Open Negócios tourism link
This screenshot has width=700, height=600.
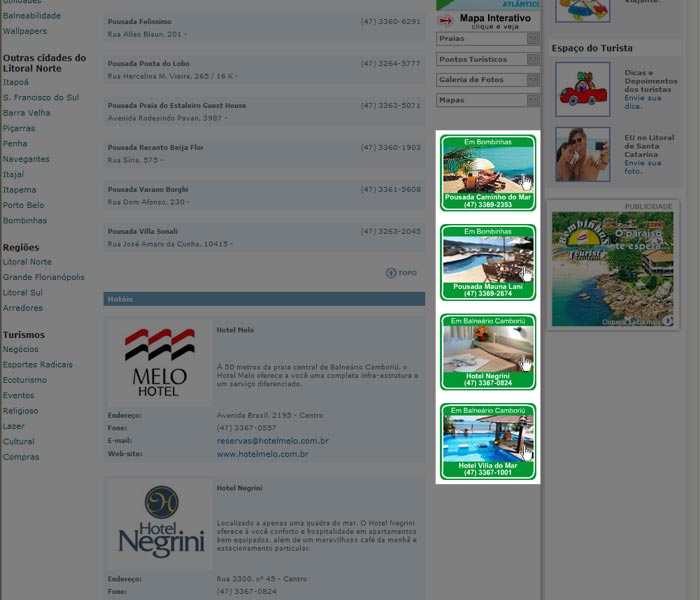tap(21, 350)
